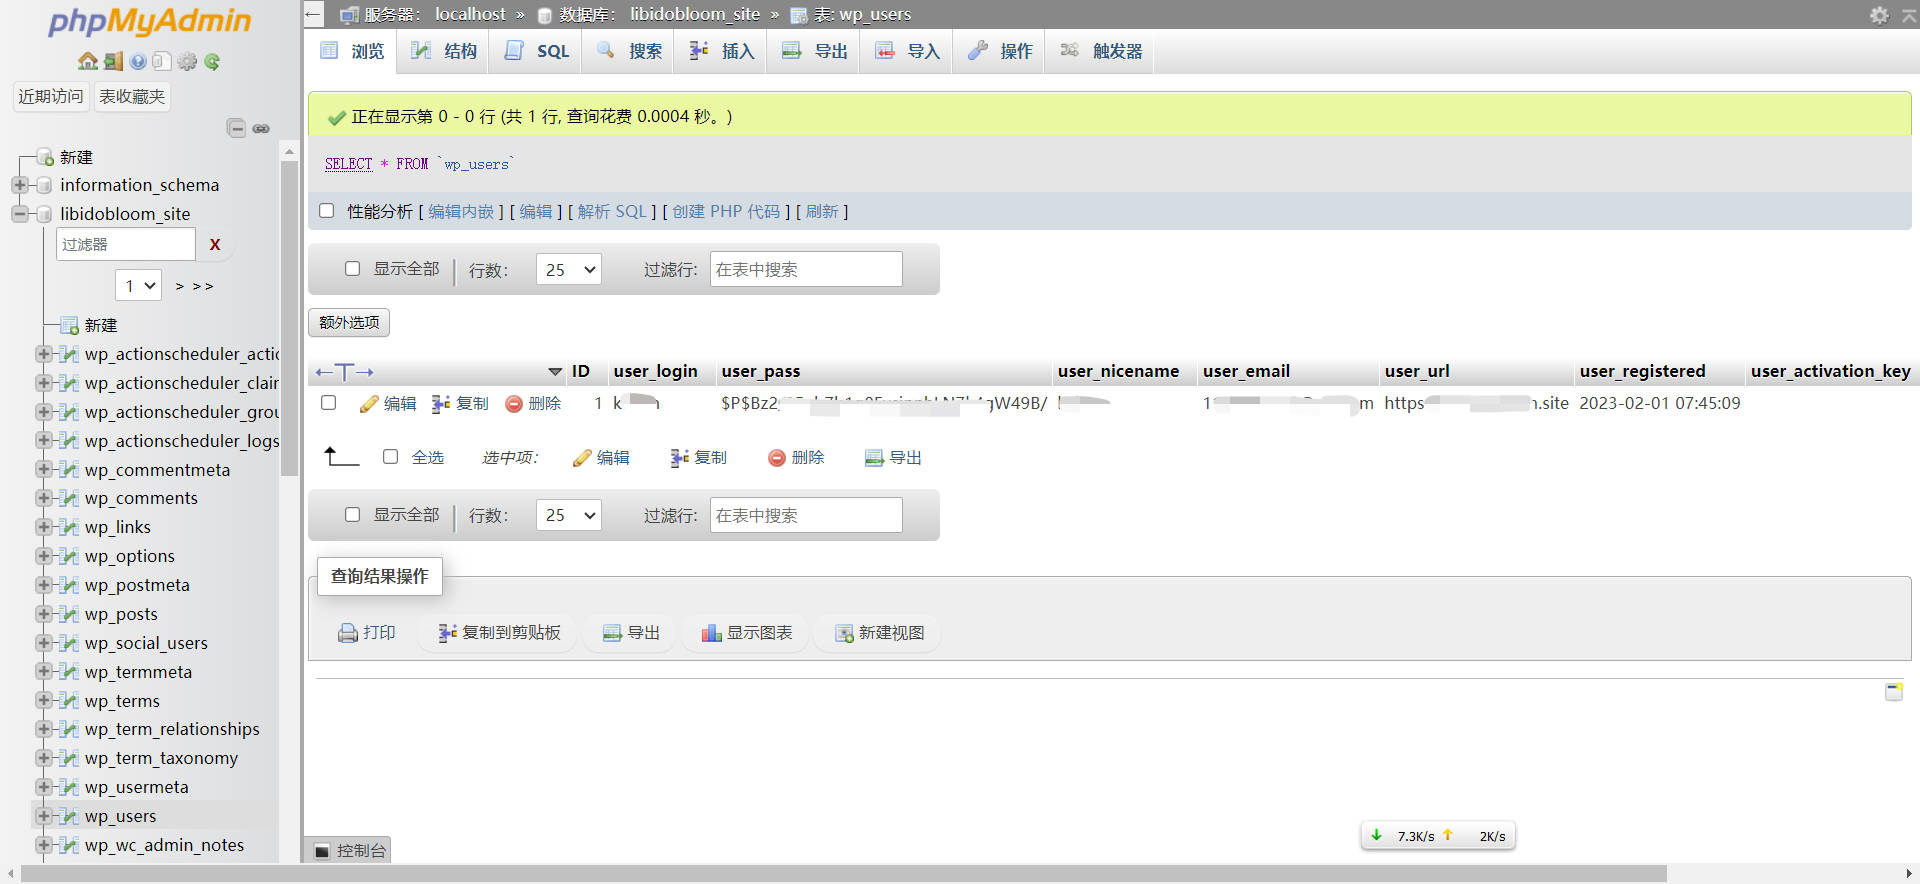Screen dimensions: 1920x884
Task: Expand information_schema database node
Action: 19,185
